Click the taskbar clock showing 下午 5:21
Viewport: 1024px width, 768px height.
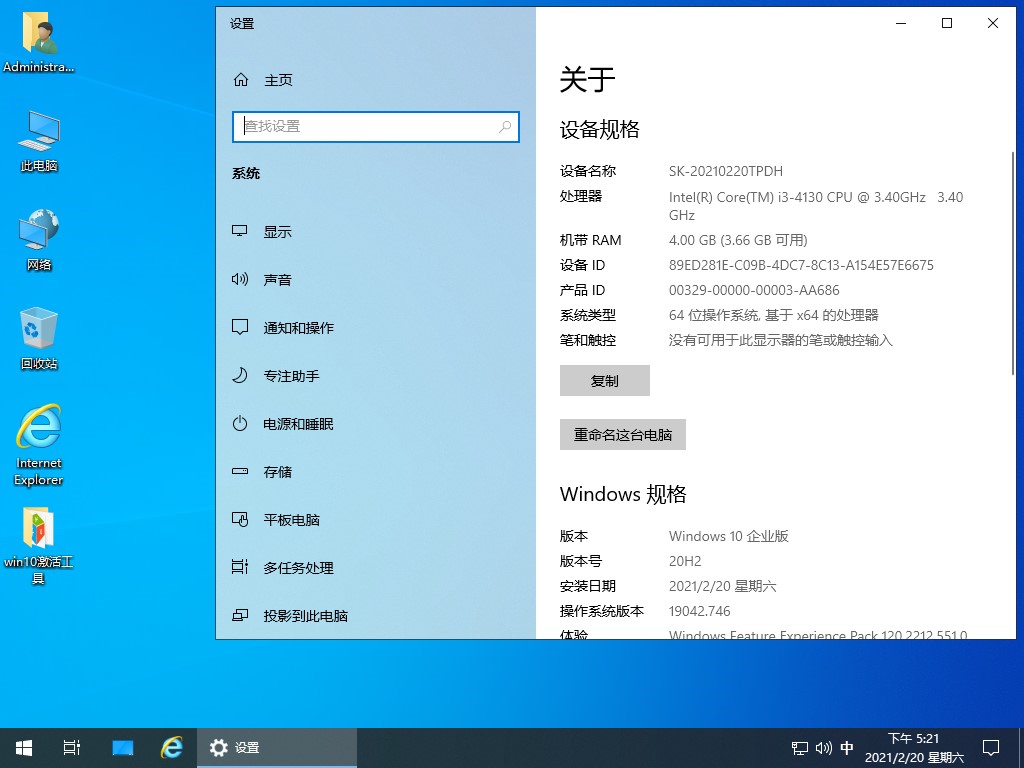tap(914, 748)
